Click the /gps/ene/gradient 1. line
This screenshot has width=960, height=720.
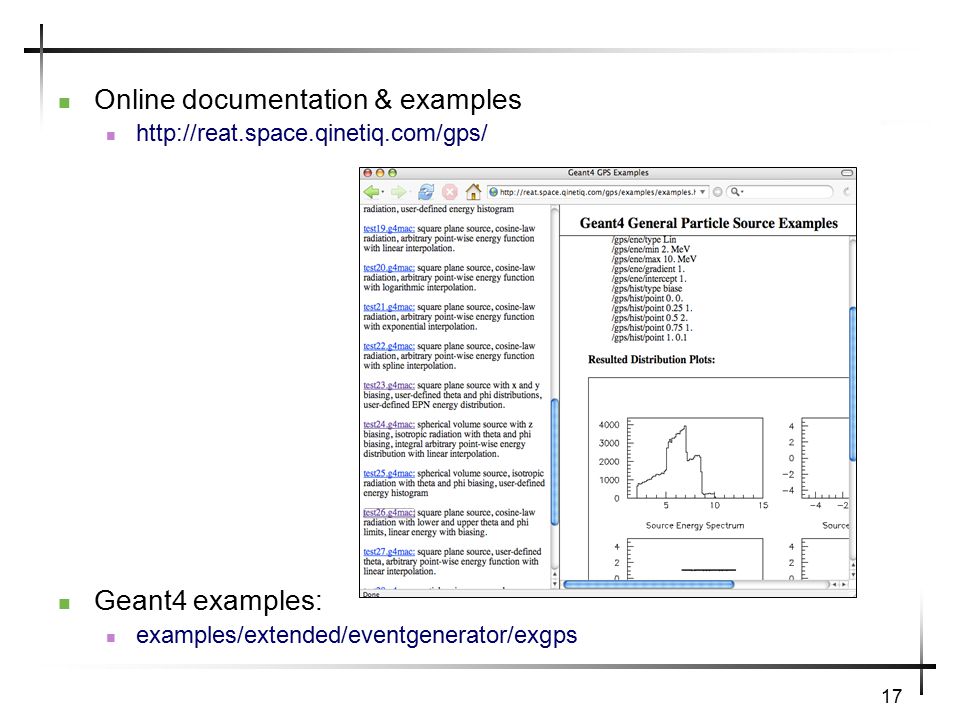(x=648, y=269)
